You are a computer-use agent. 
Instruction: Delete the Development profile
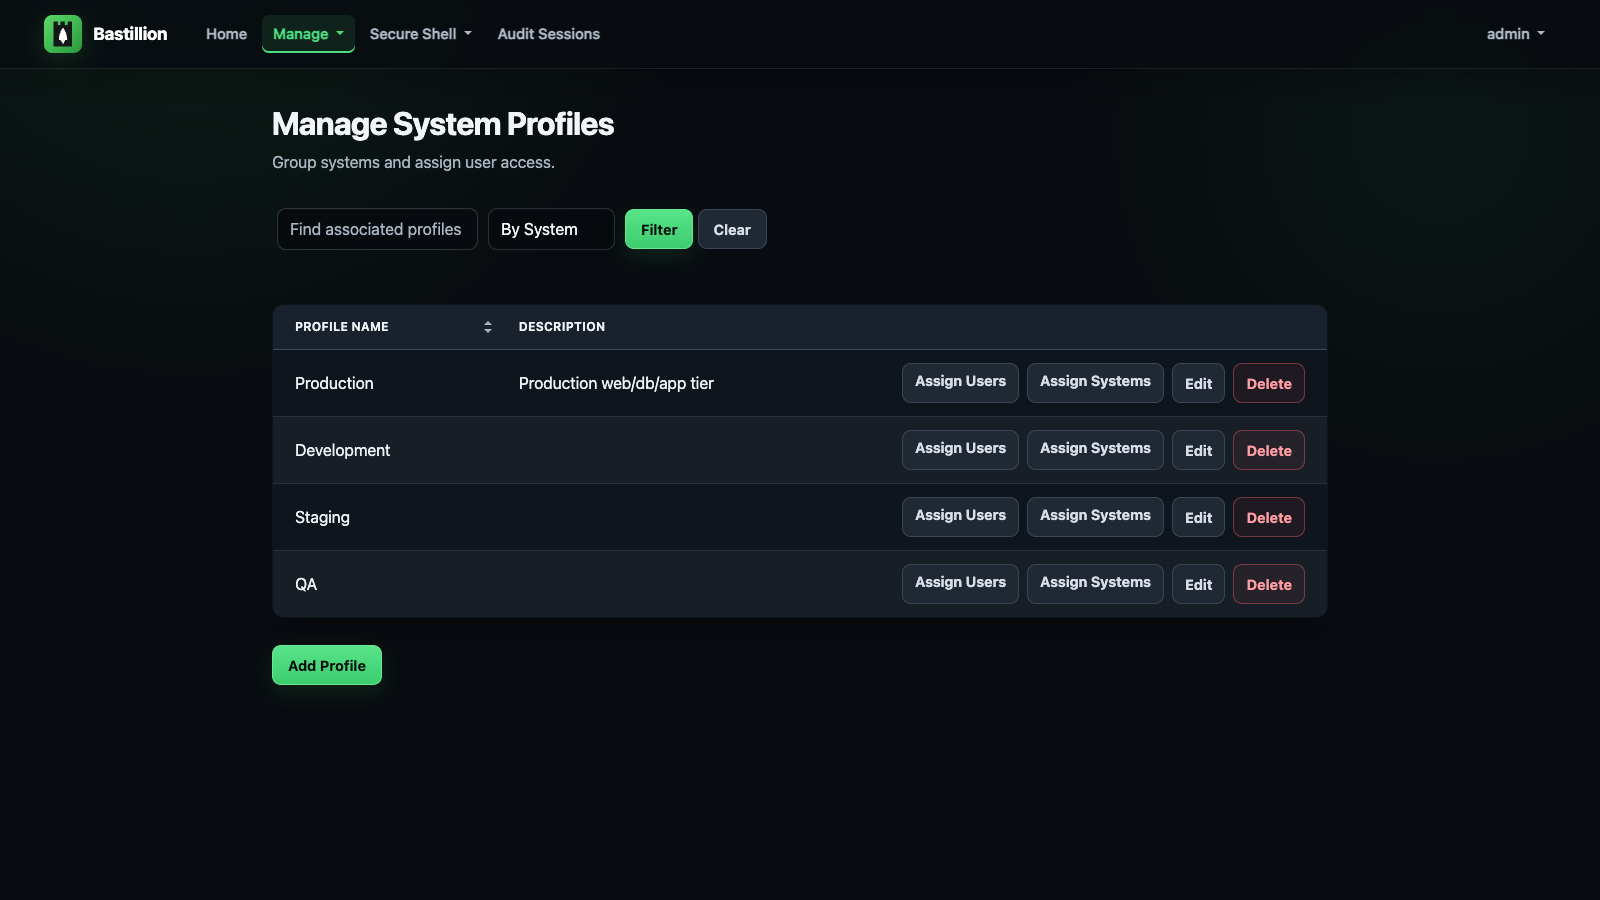1269,450
